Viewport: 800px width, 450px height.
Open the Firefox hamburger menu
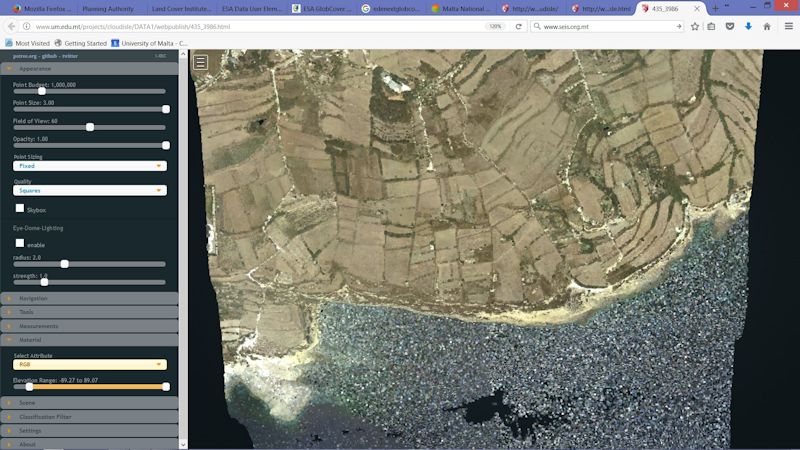(789, 26)
